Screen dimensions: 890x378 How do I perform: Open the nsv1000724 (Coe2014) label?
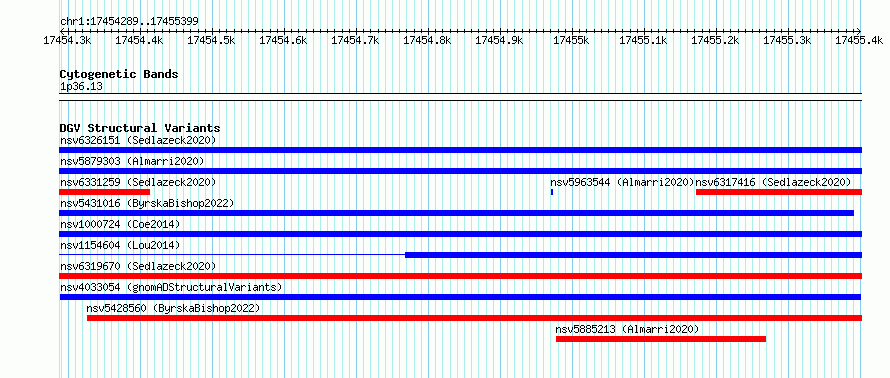click(x=120, y=224)
